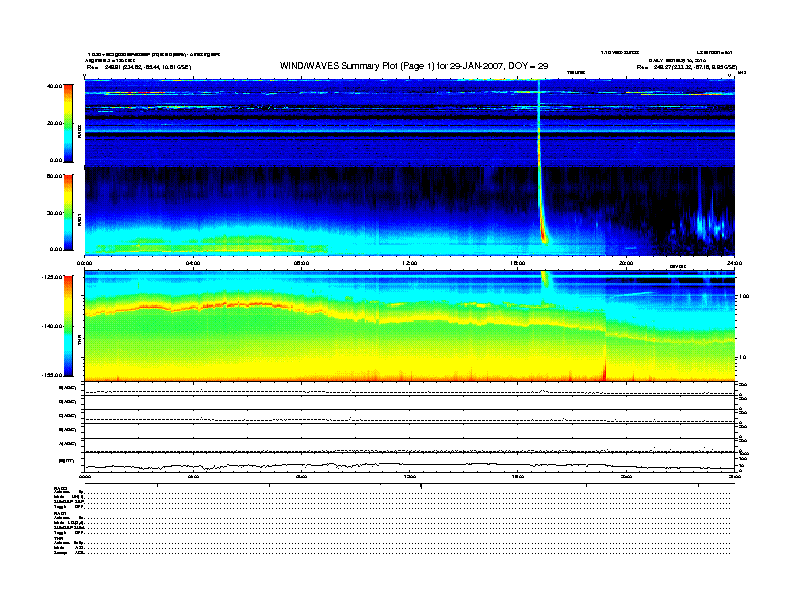
Task: Click the RAD1 color scale bar
Action: (69, 213)
